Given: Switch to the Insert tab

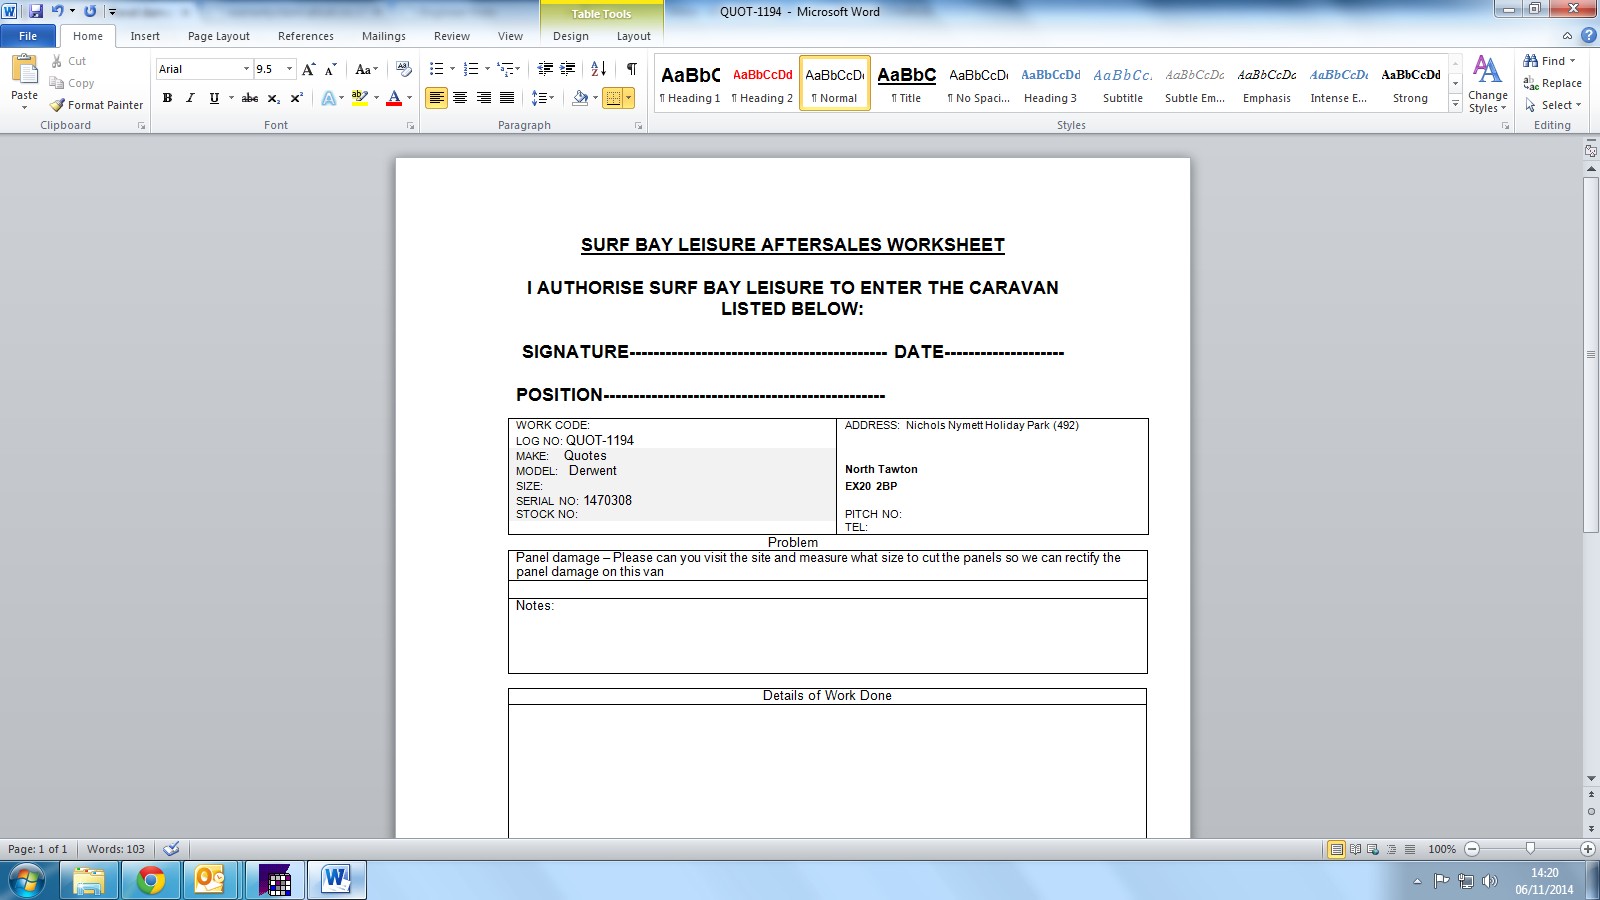Looking at the screenshot, I should click(145, 36).
